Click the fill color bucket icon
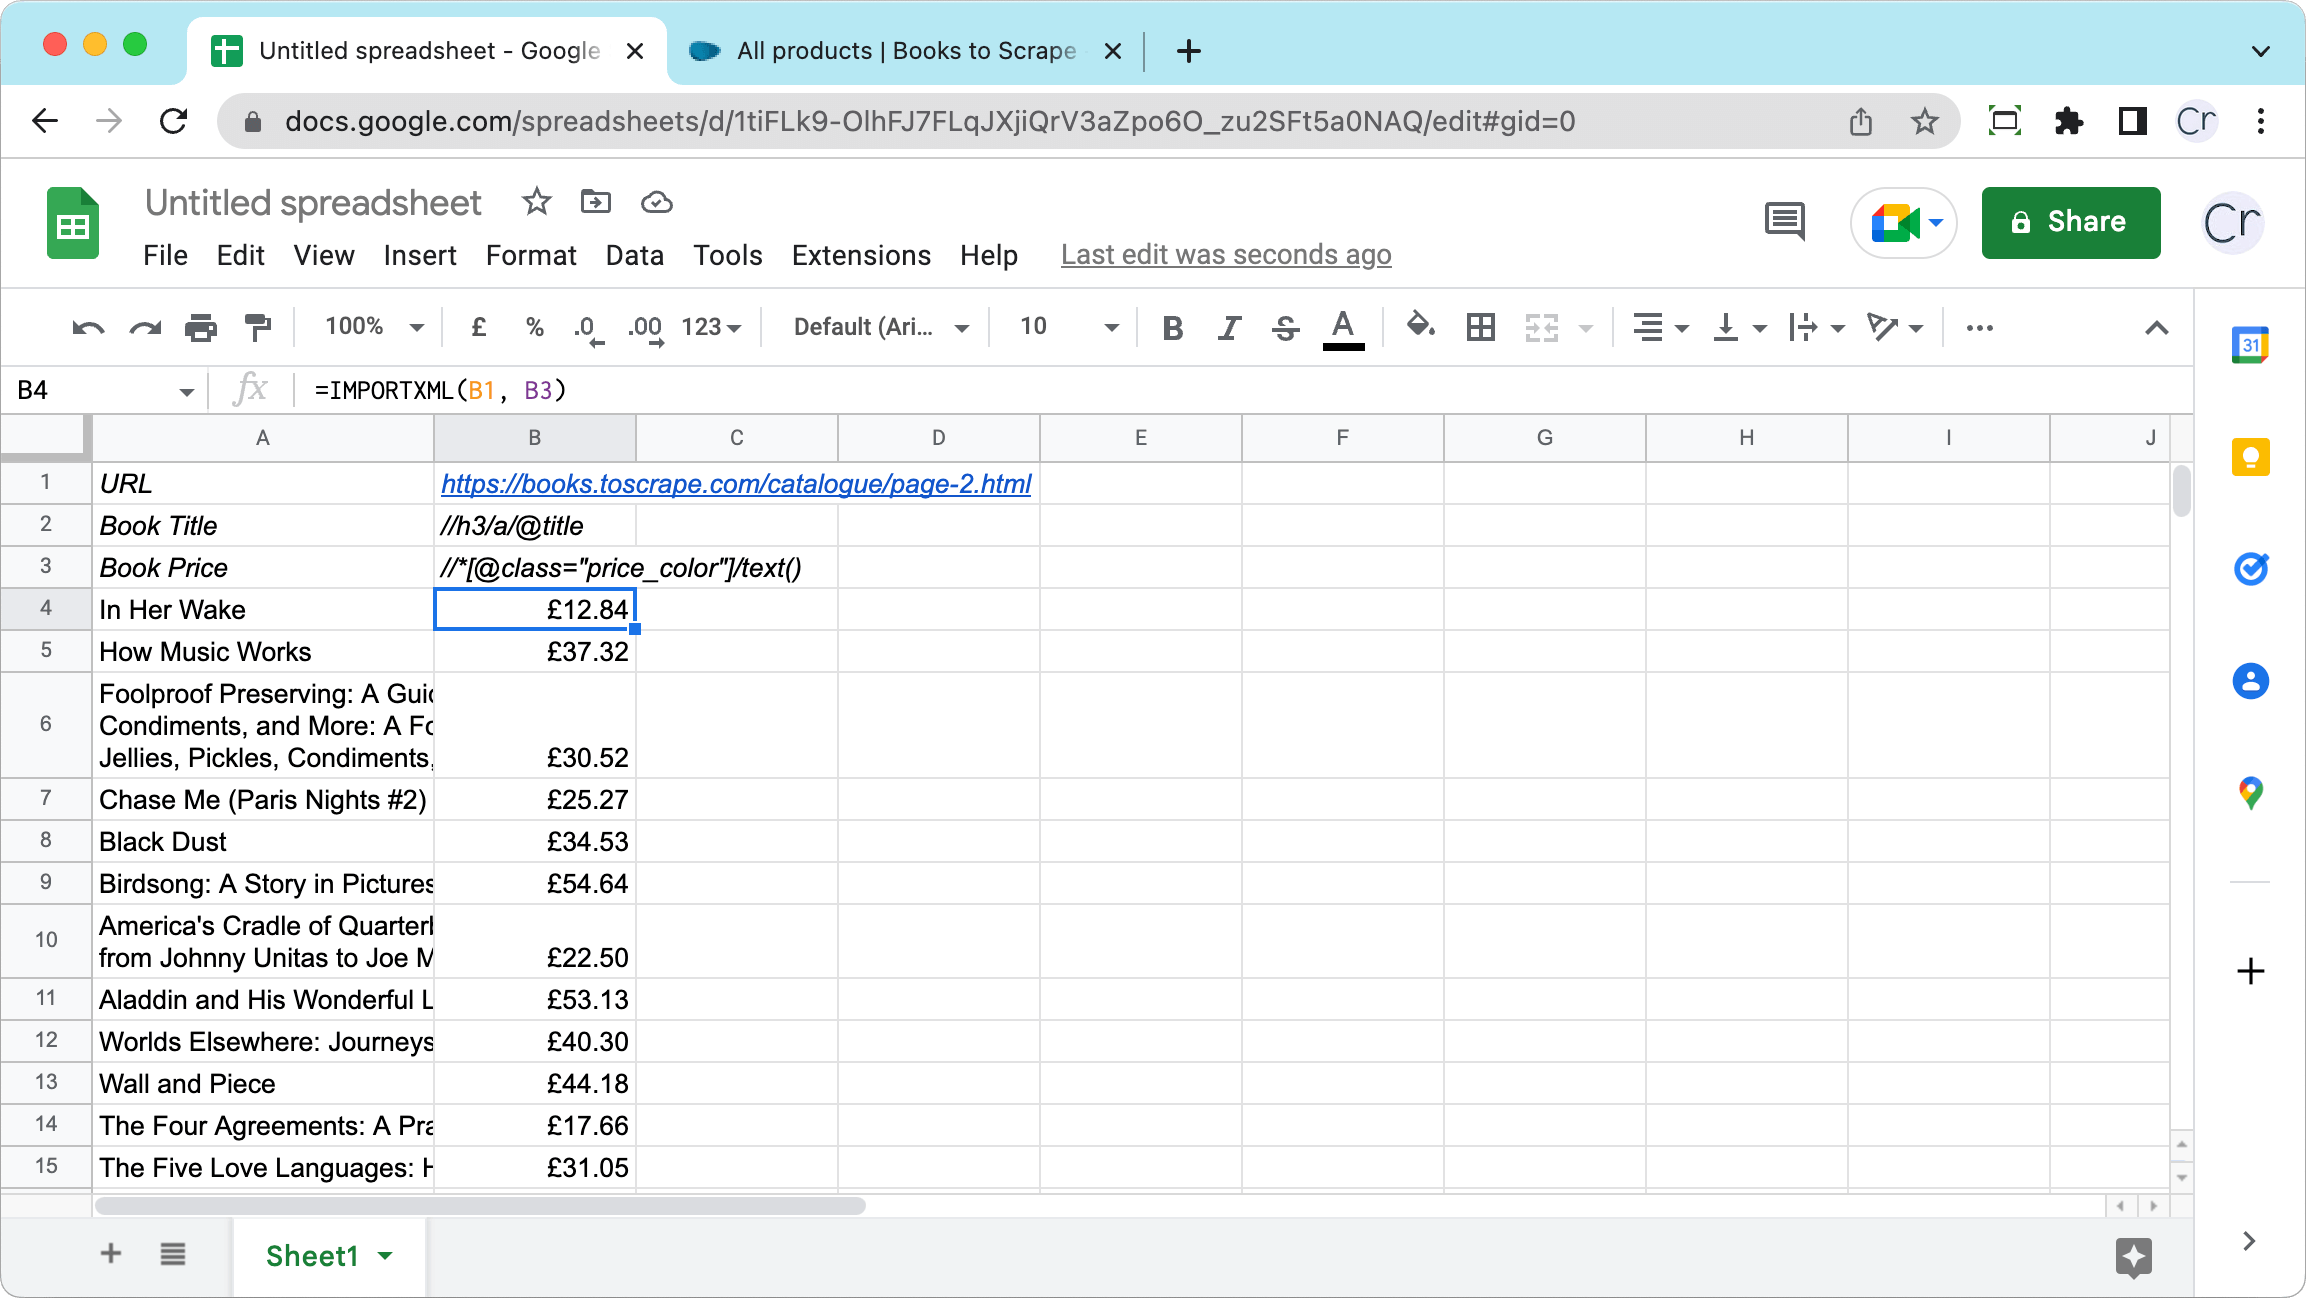The height and width of the screenshot is (1298, 2306). tap(1420, 326)
